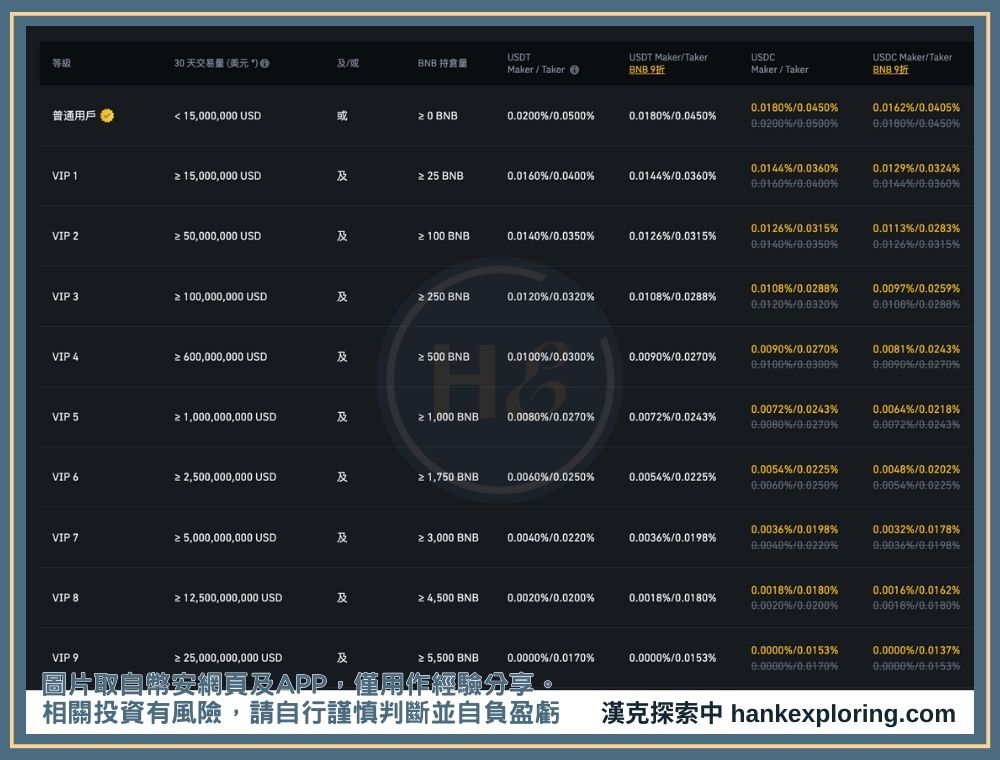
Task: Click 普通用戶 USDT fee 0.0200%/0.0500% in white
Action: [x=551, y=115]
